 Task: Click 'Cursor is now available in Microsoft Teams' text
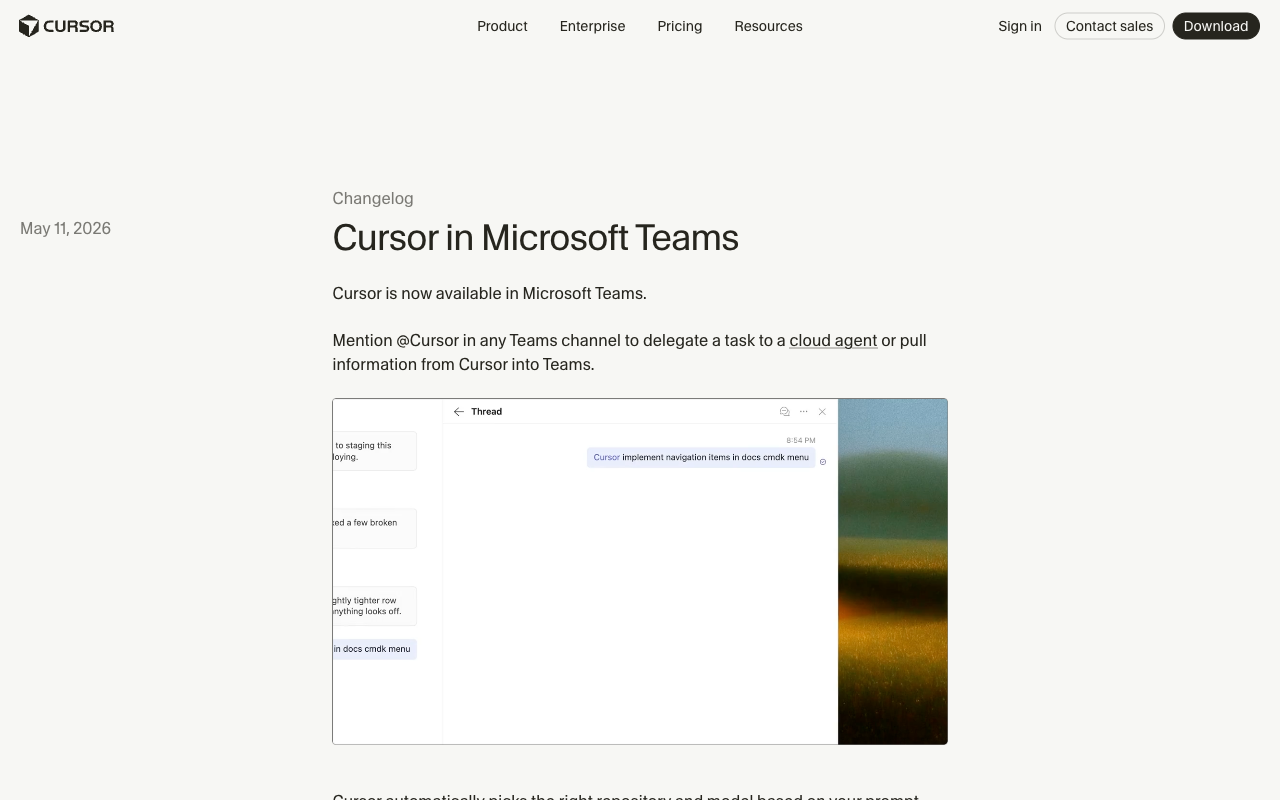pyautogui.click(x=489, y=293)
